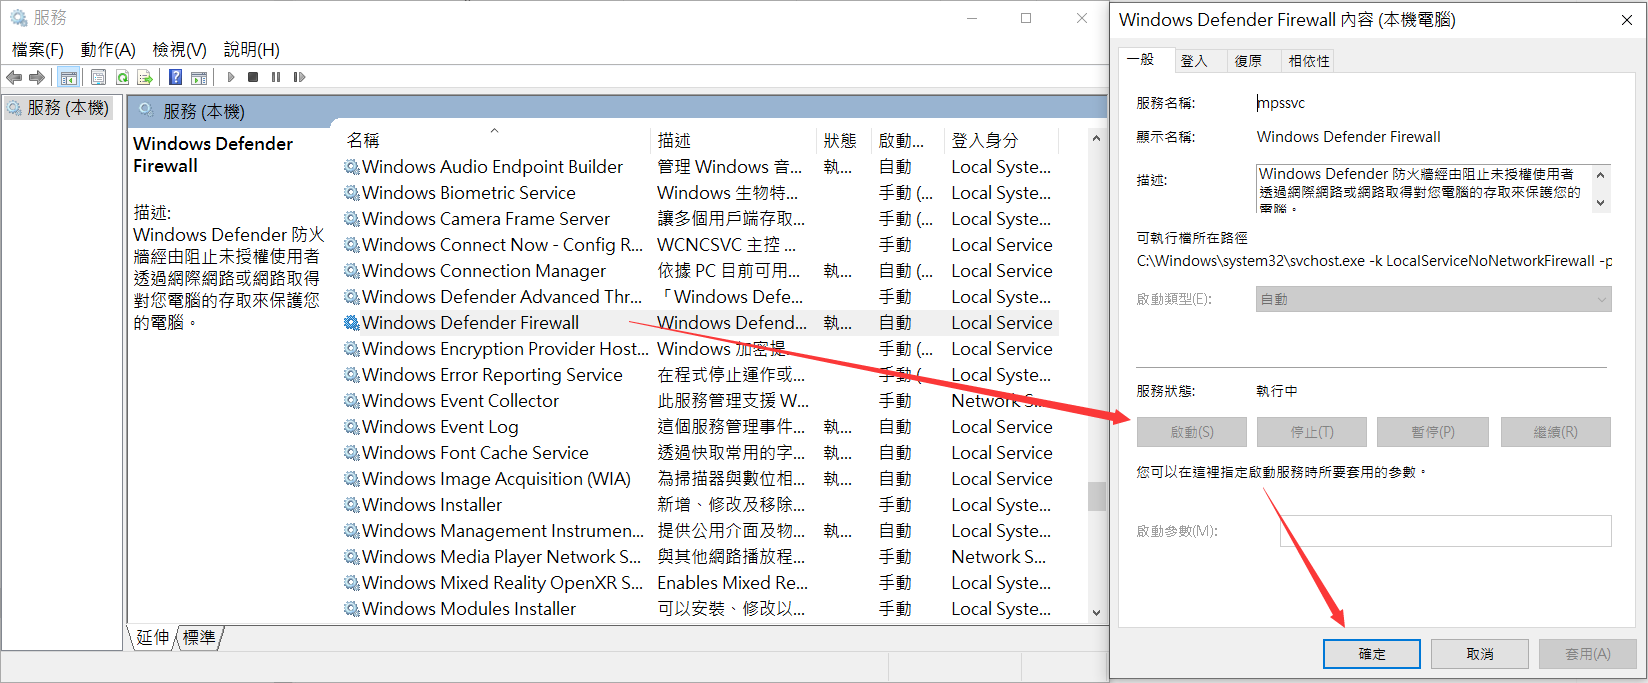Select the gear icon of Windows Connection Manager
Screen dimensions: 1648x683
point(352,271)
